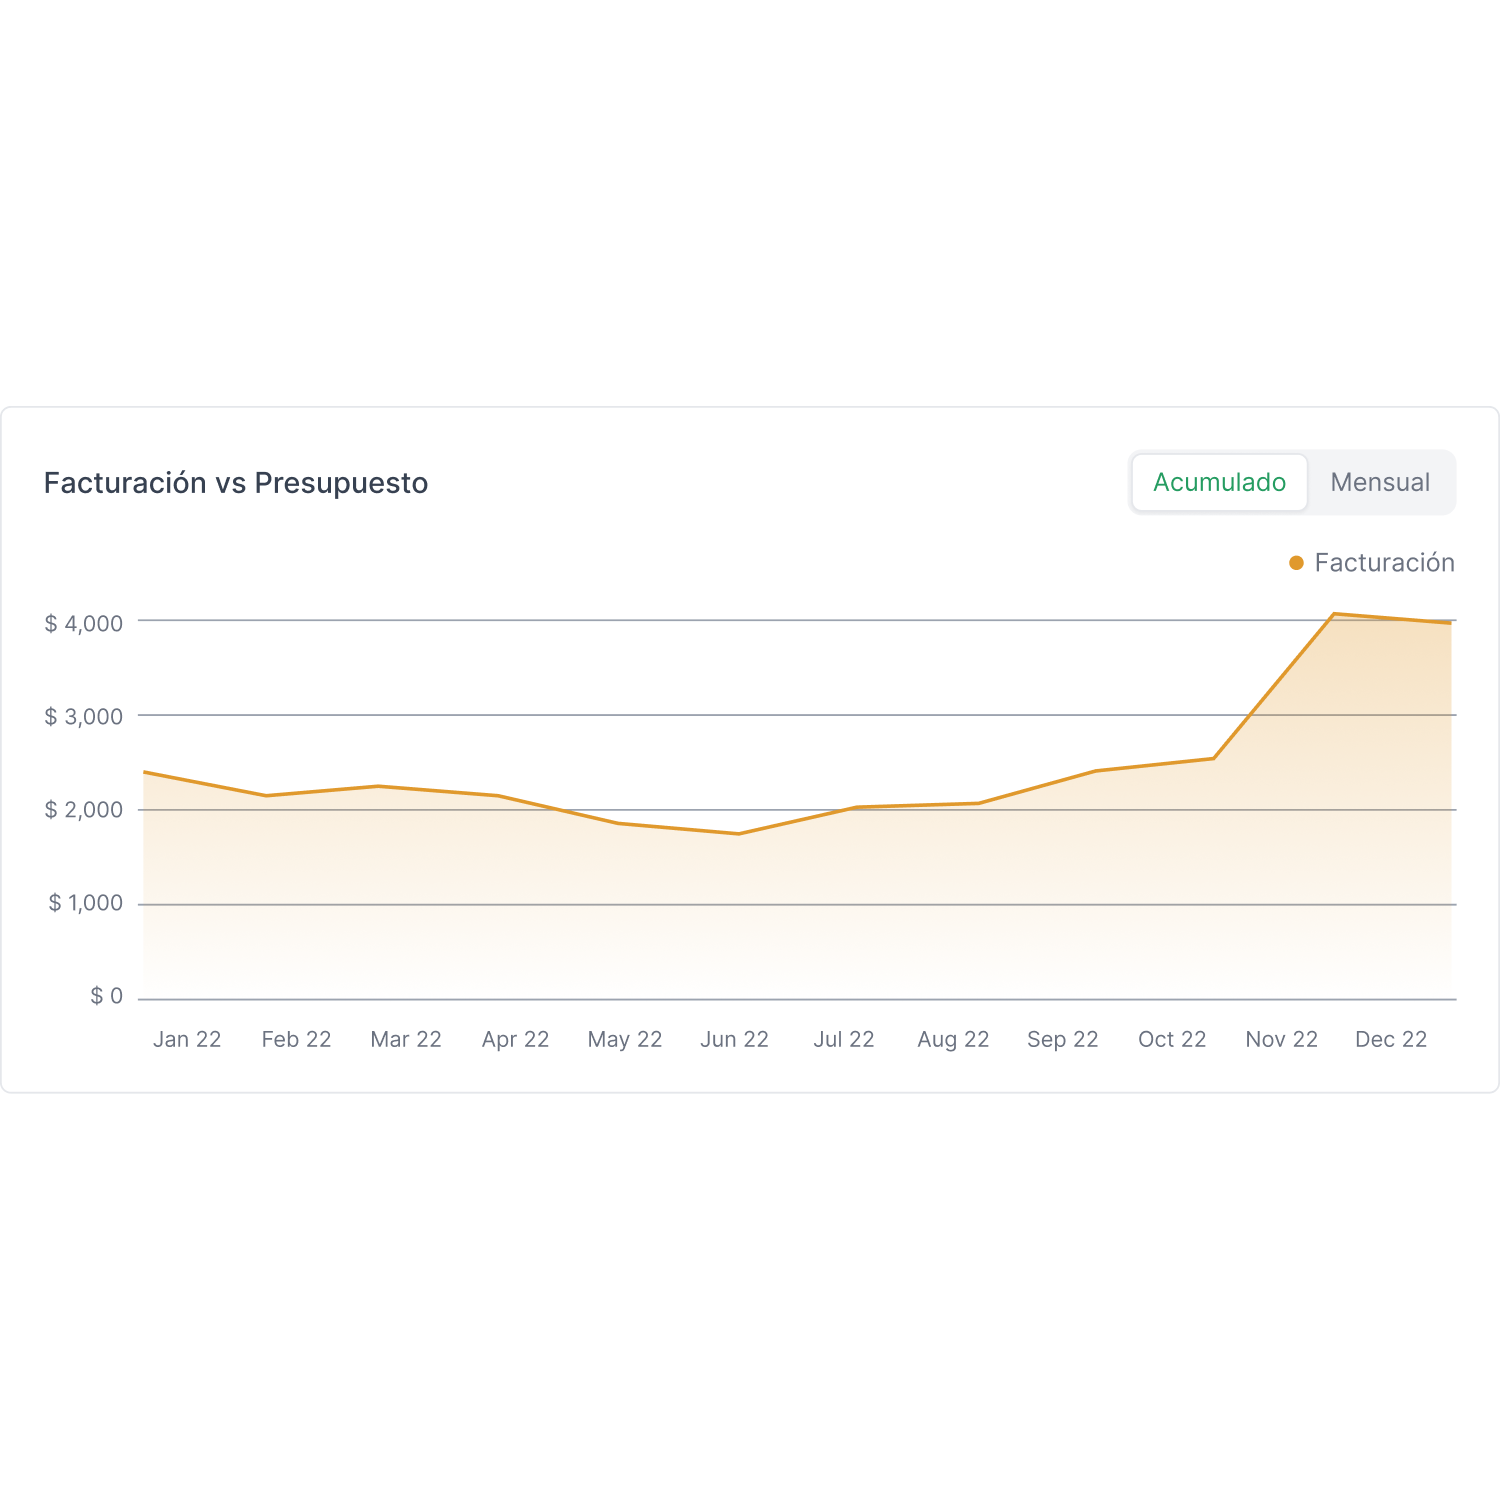Click the Jan 22 axis label
The image size is (1500, 1500).
[187, 1039]
